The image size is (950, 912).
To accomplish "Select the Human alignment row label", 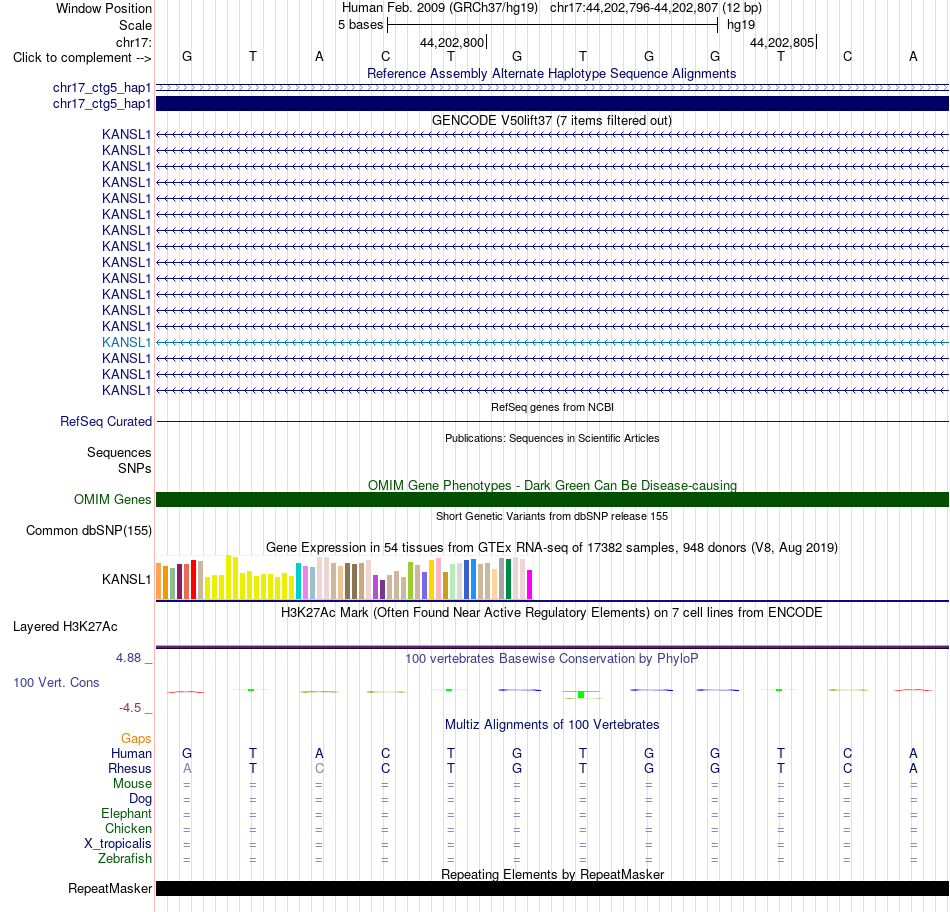I will 131,753.
